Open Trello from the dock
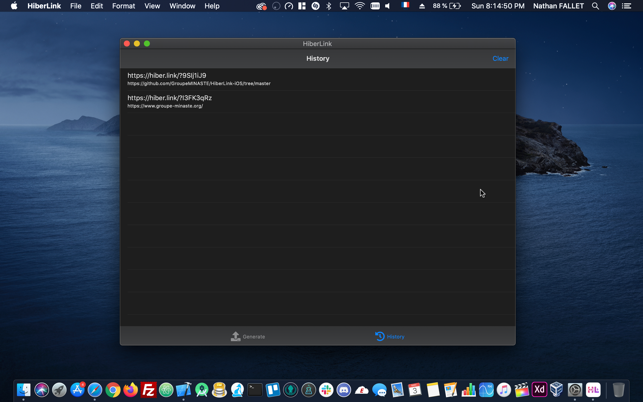 click(273, 389)
